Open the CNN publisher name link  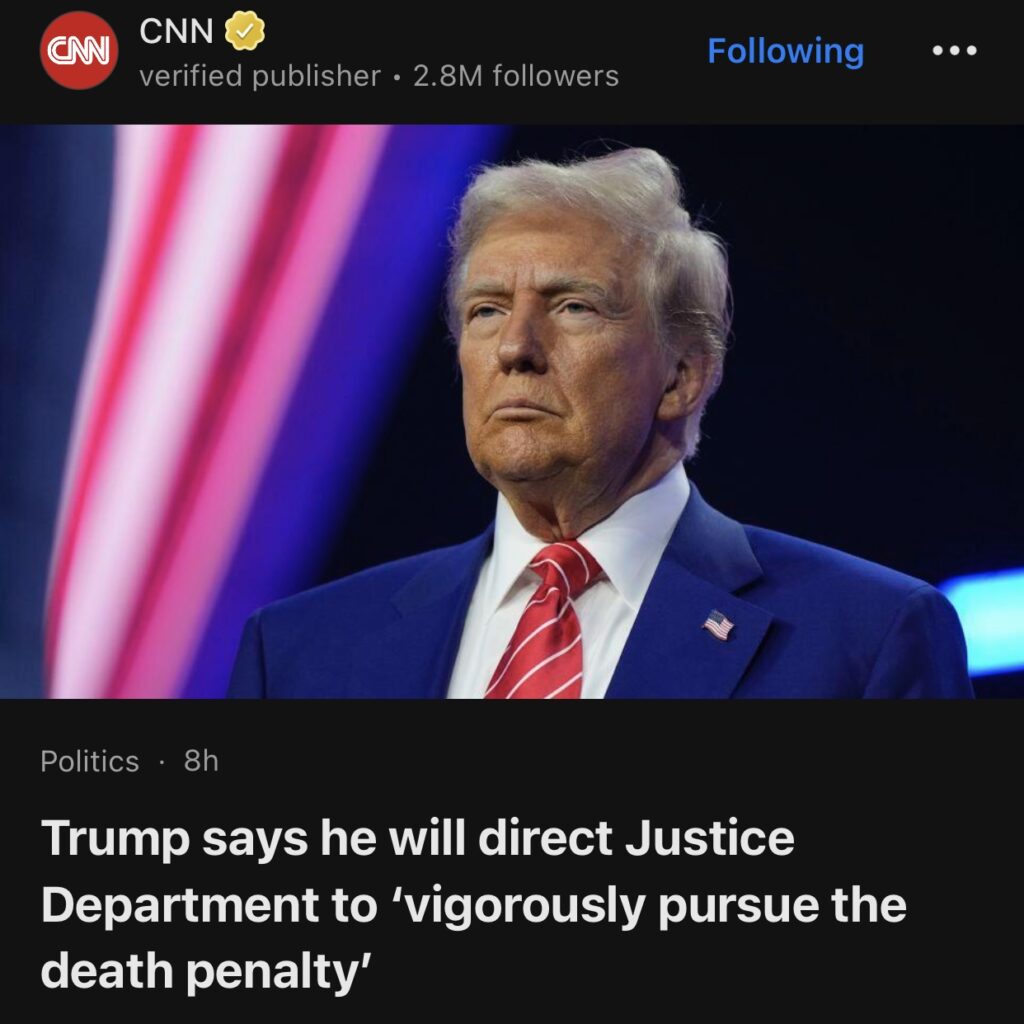pyautogui.click(x=176, y=31)
